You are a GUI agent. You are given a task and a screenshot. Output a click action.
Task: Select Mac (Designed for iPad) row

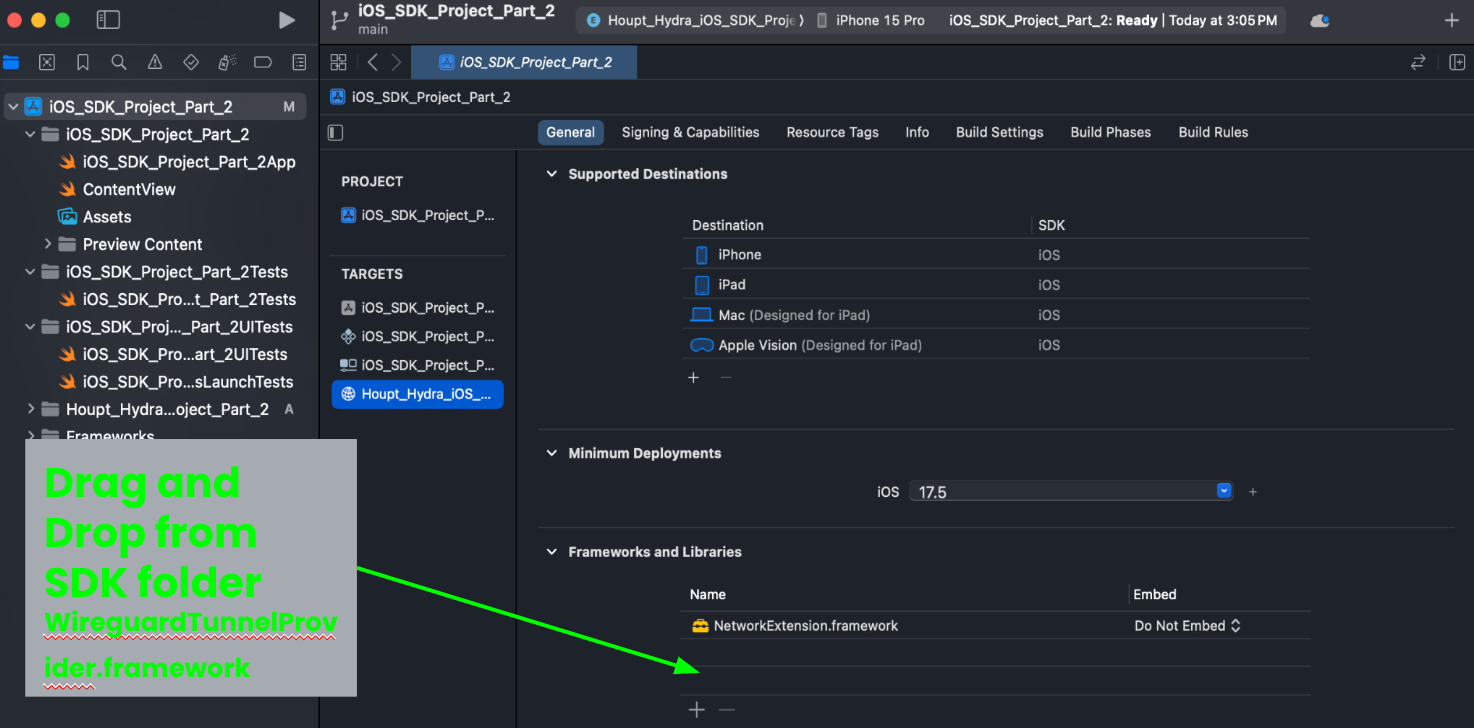[995, 315]
